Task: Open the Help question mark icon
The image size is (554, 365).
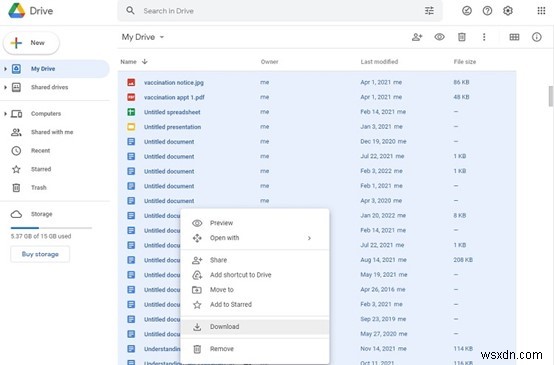Action: point(487,11)
